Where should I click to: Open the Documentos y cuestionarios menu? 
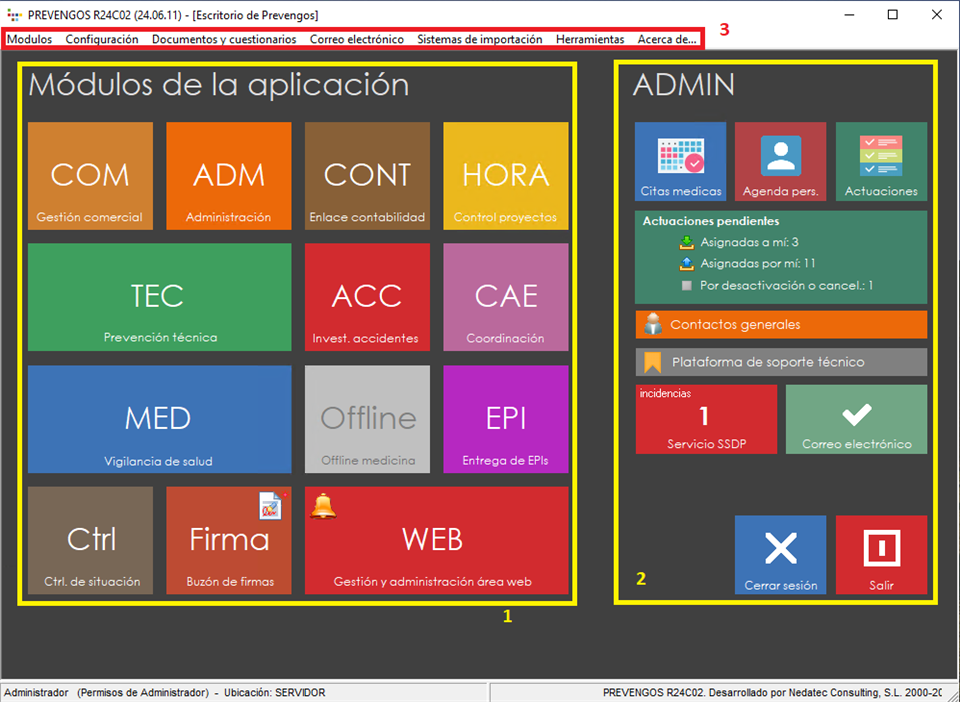224,39
